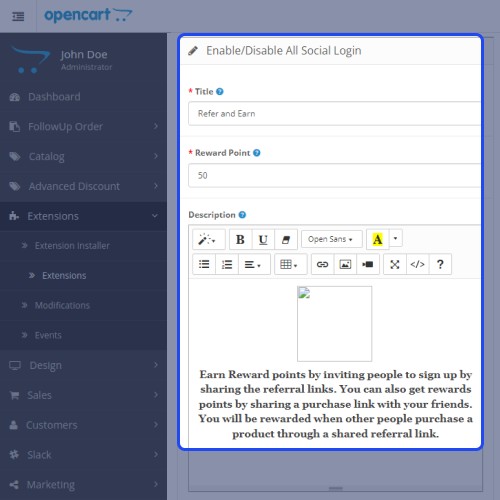
Task: Insert a link with chain icon
Action: [322, 264]
